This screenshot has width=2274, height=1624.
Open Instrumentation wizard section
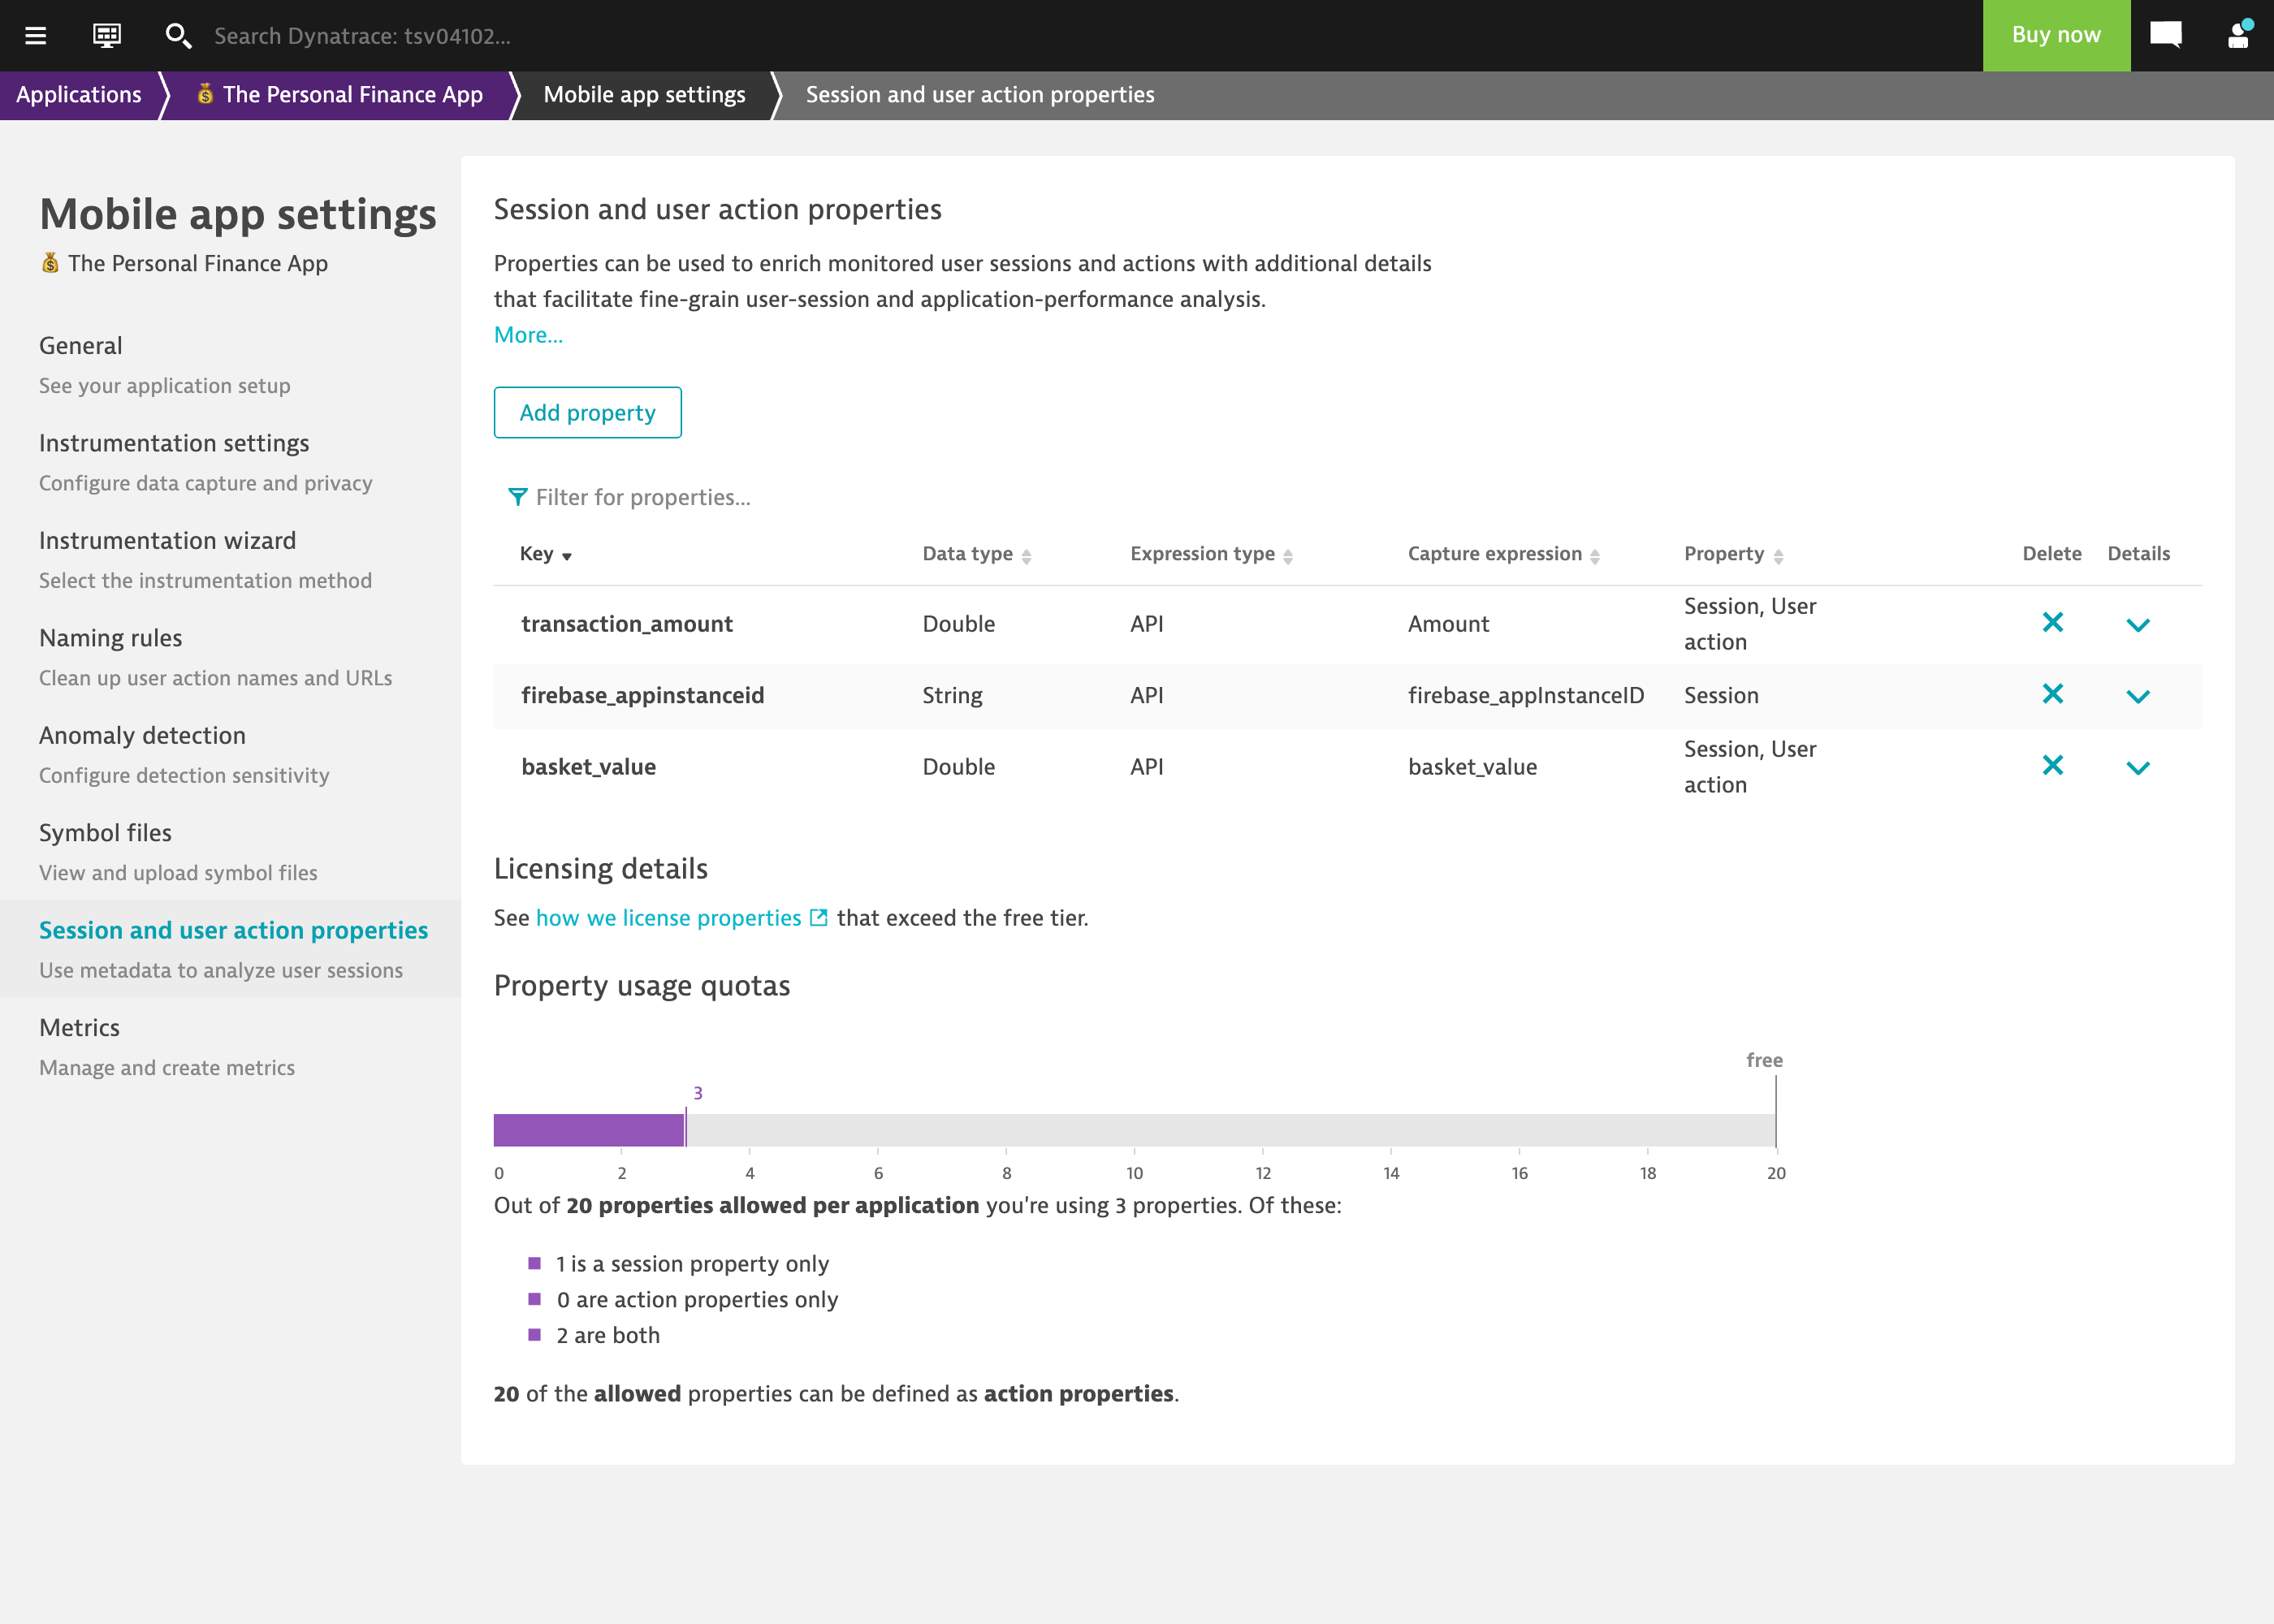[230, 559]
